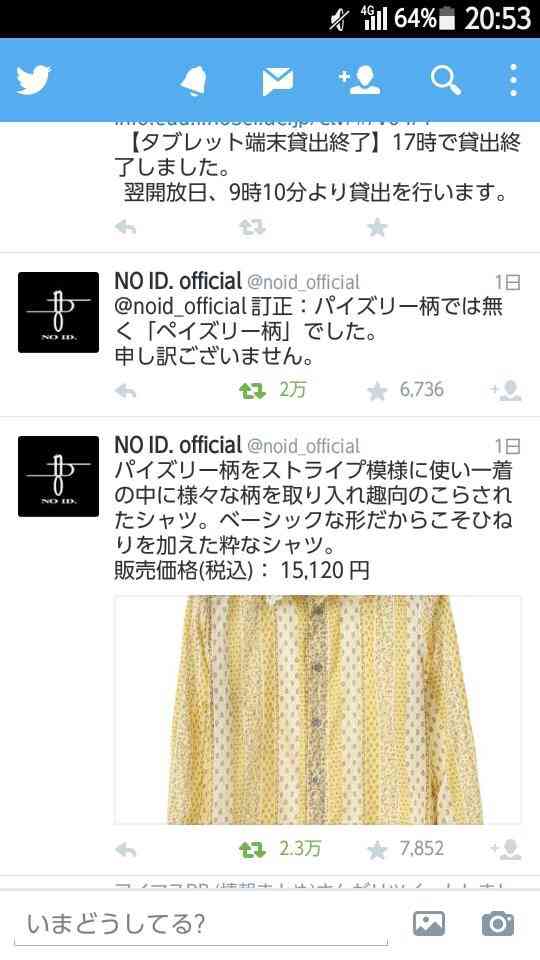Favorite the shirt tweet with 7,852 stars

(x=377, y=849)
